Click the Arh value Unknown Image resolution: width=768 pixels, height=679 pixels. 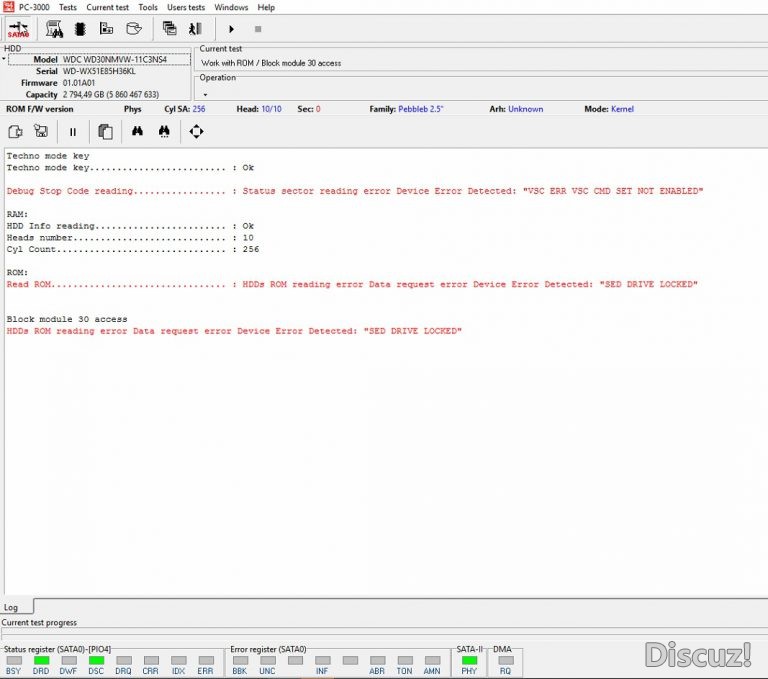pyautogui.click(x=526, y=109)
